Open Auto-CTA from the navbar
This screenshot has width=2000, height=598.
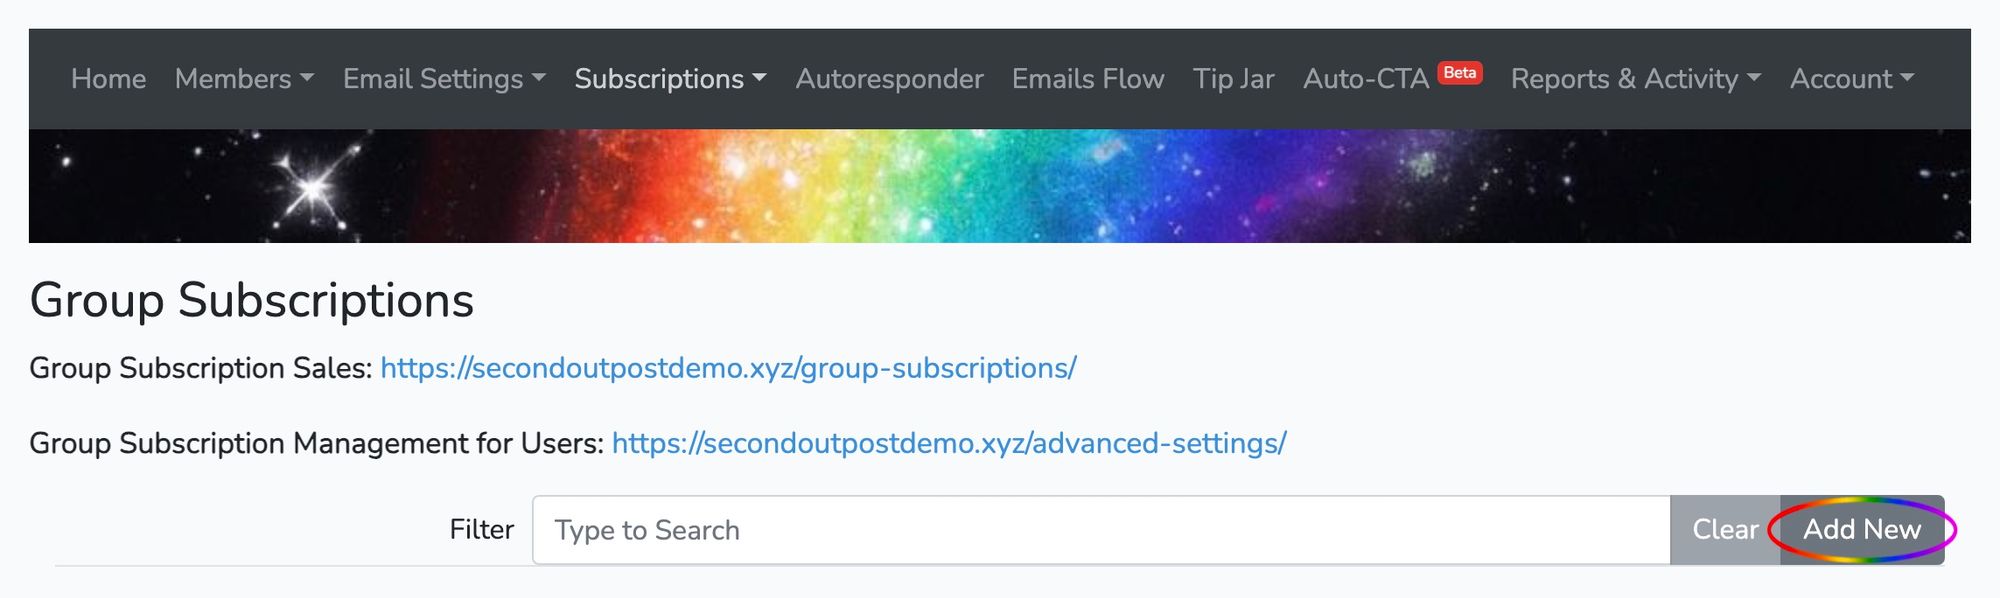1365,79
